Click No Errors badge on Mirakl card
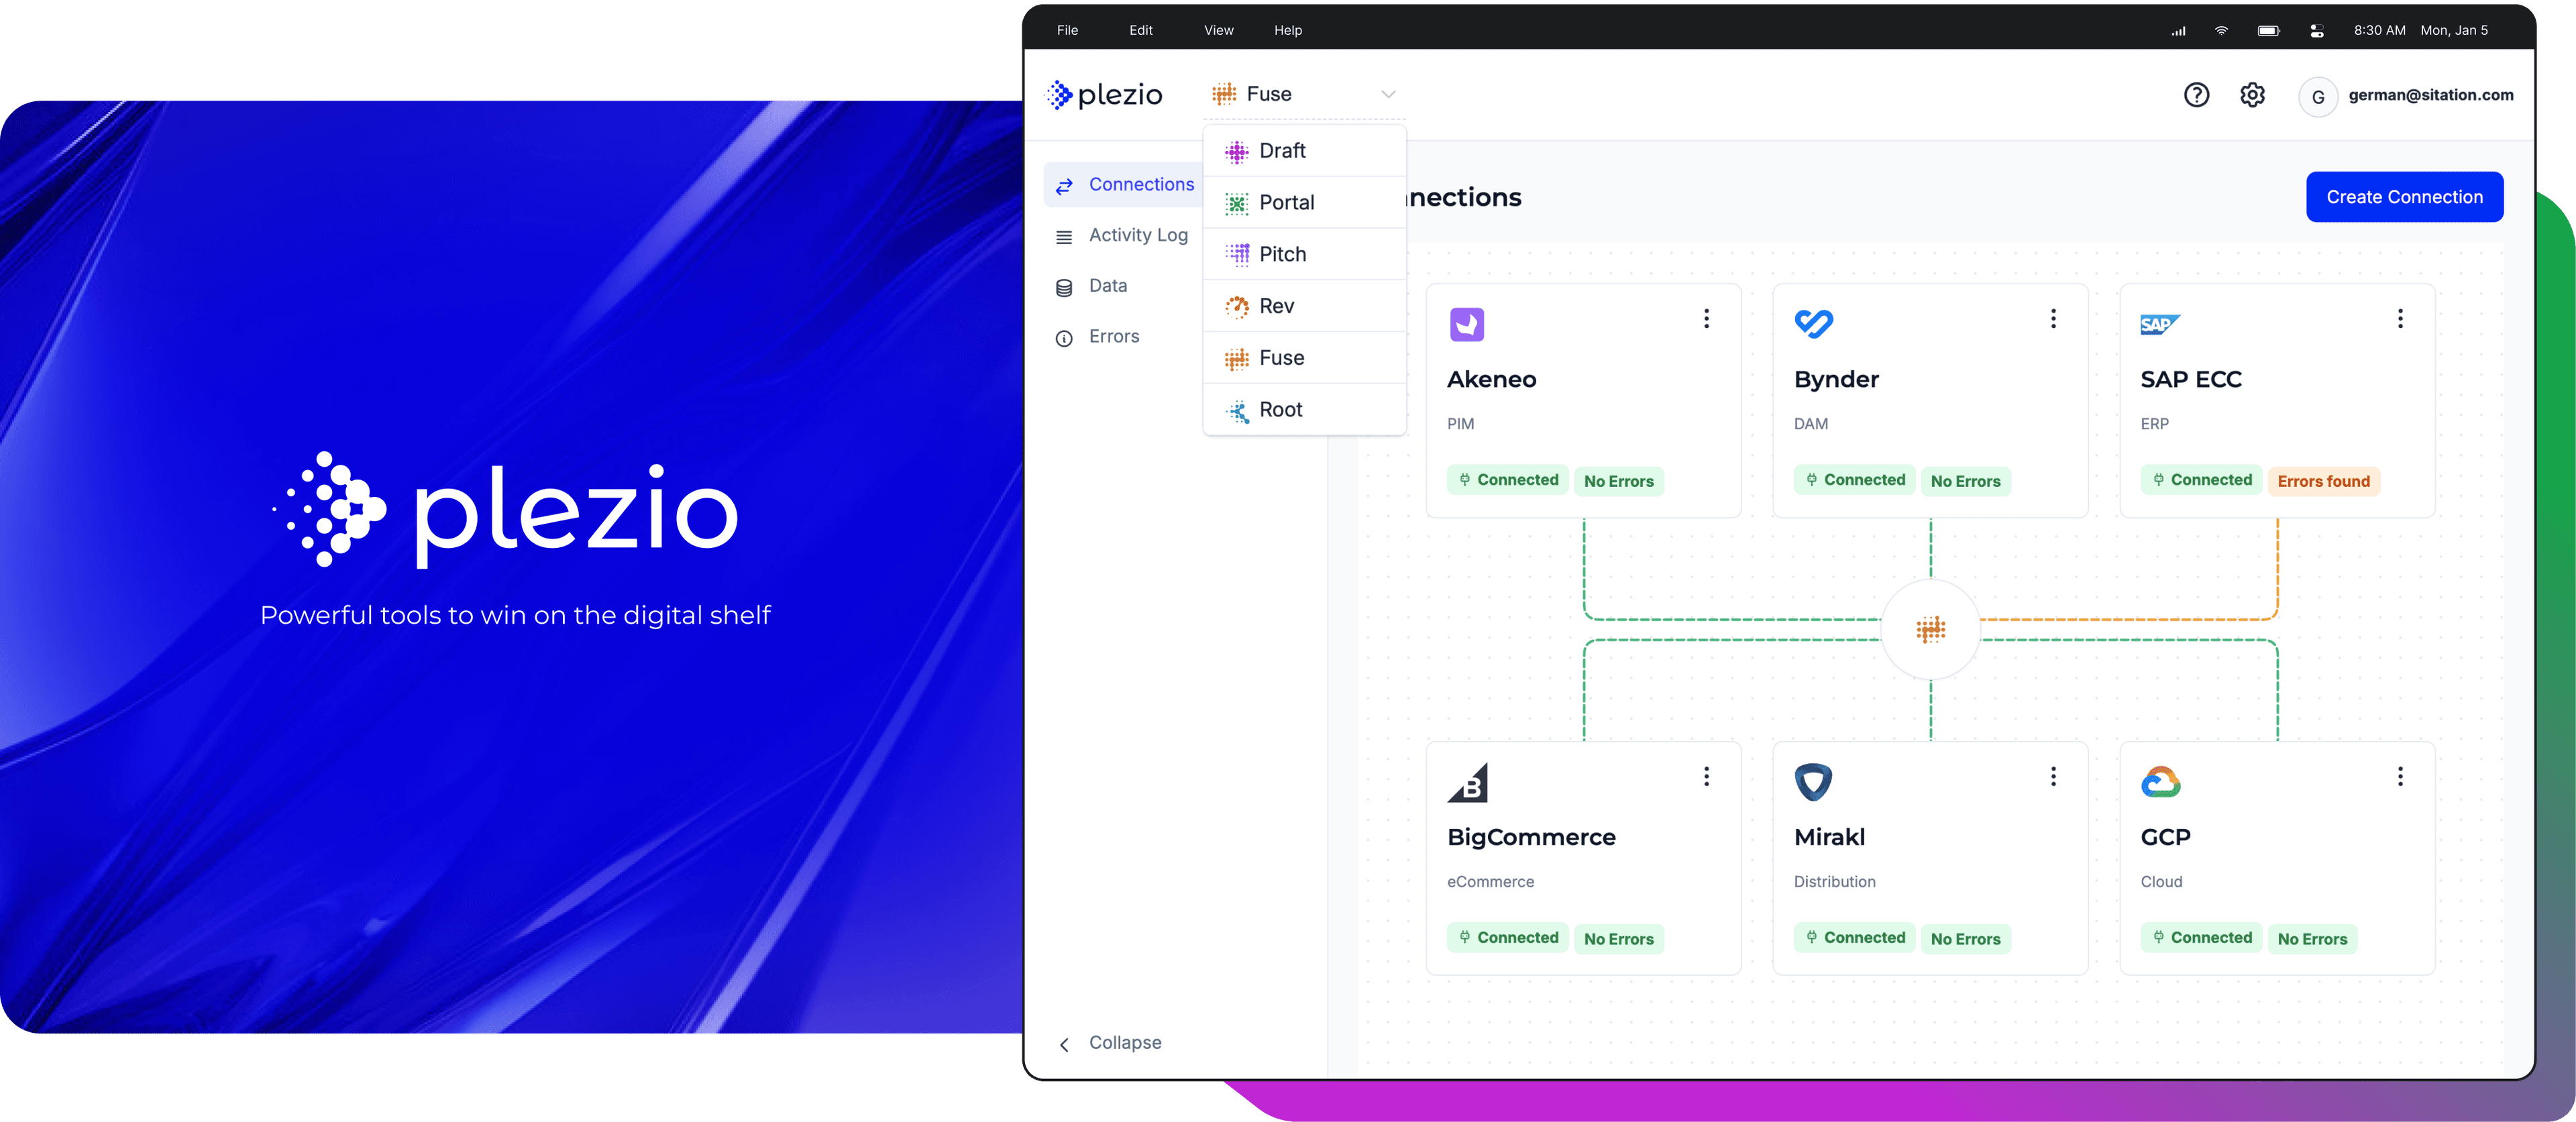2576x1122 pixels. (x=1965, y=939)
